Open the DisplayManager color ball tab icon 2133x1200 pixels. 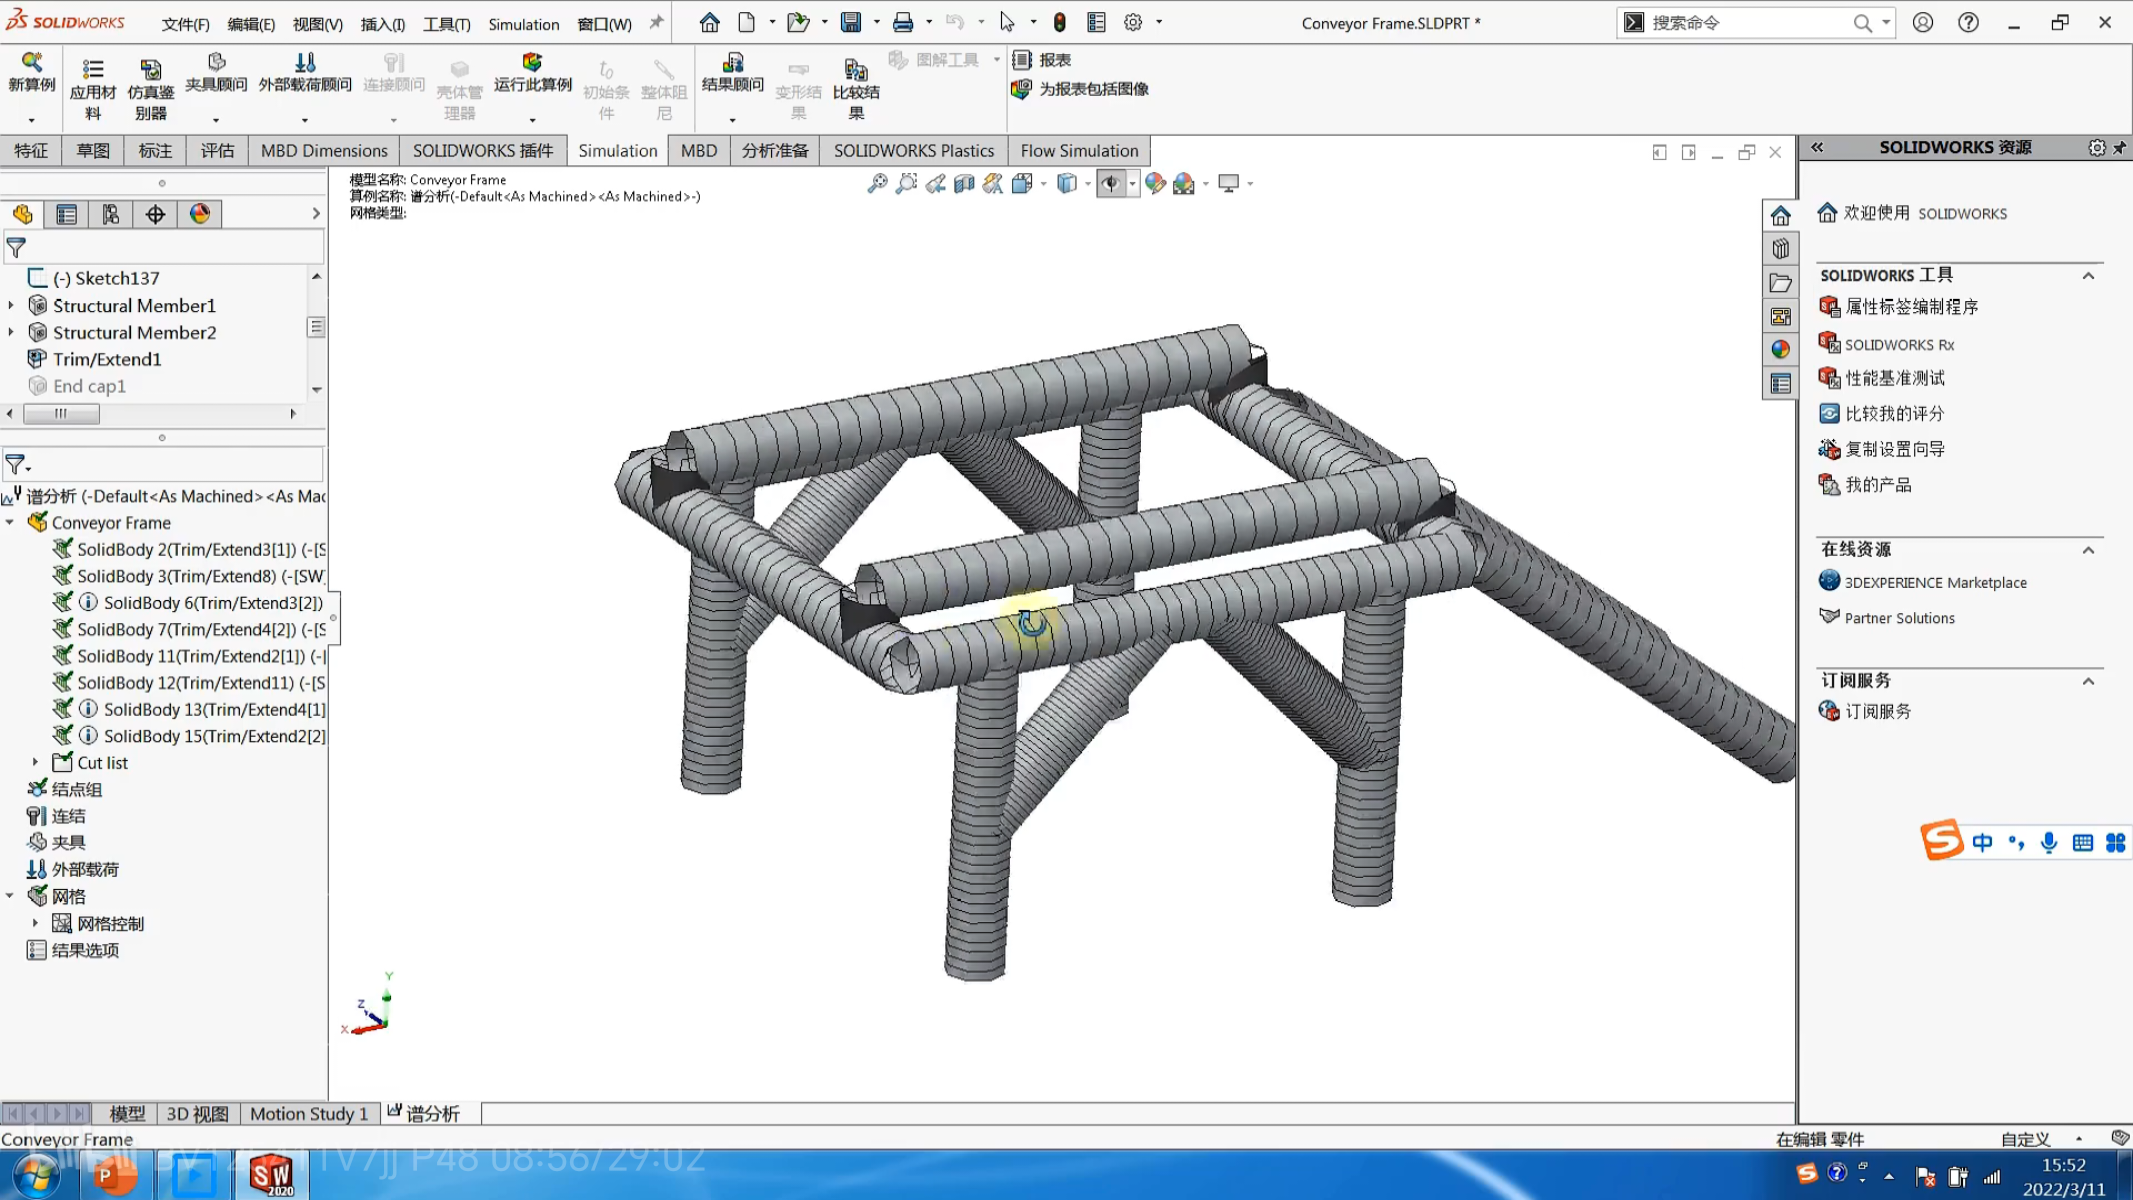coord(199,214)
